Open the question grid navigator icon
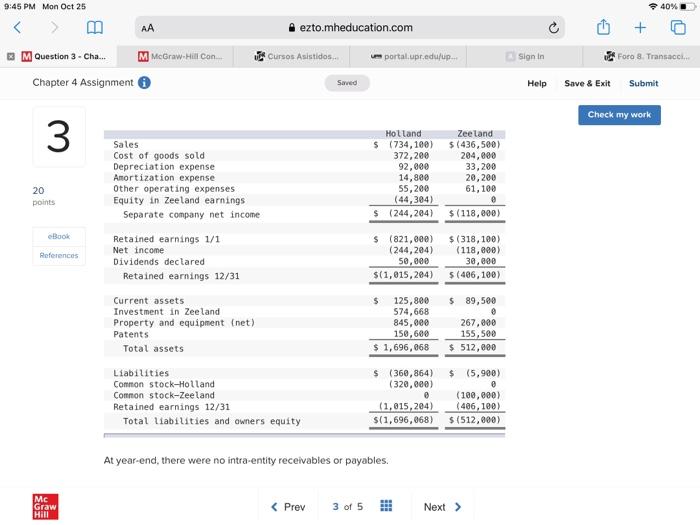 (x=386, y=506)
